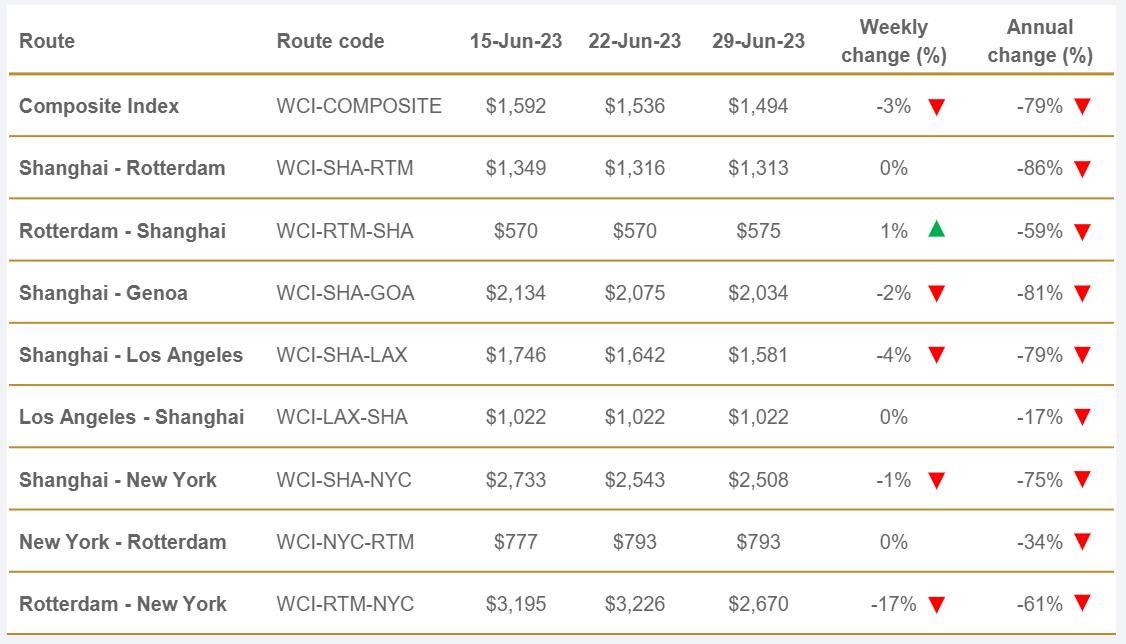Select the Route column header
Screen dimensions: 1126x644
pos(47,41)
